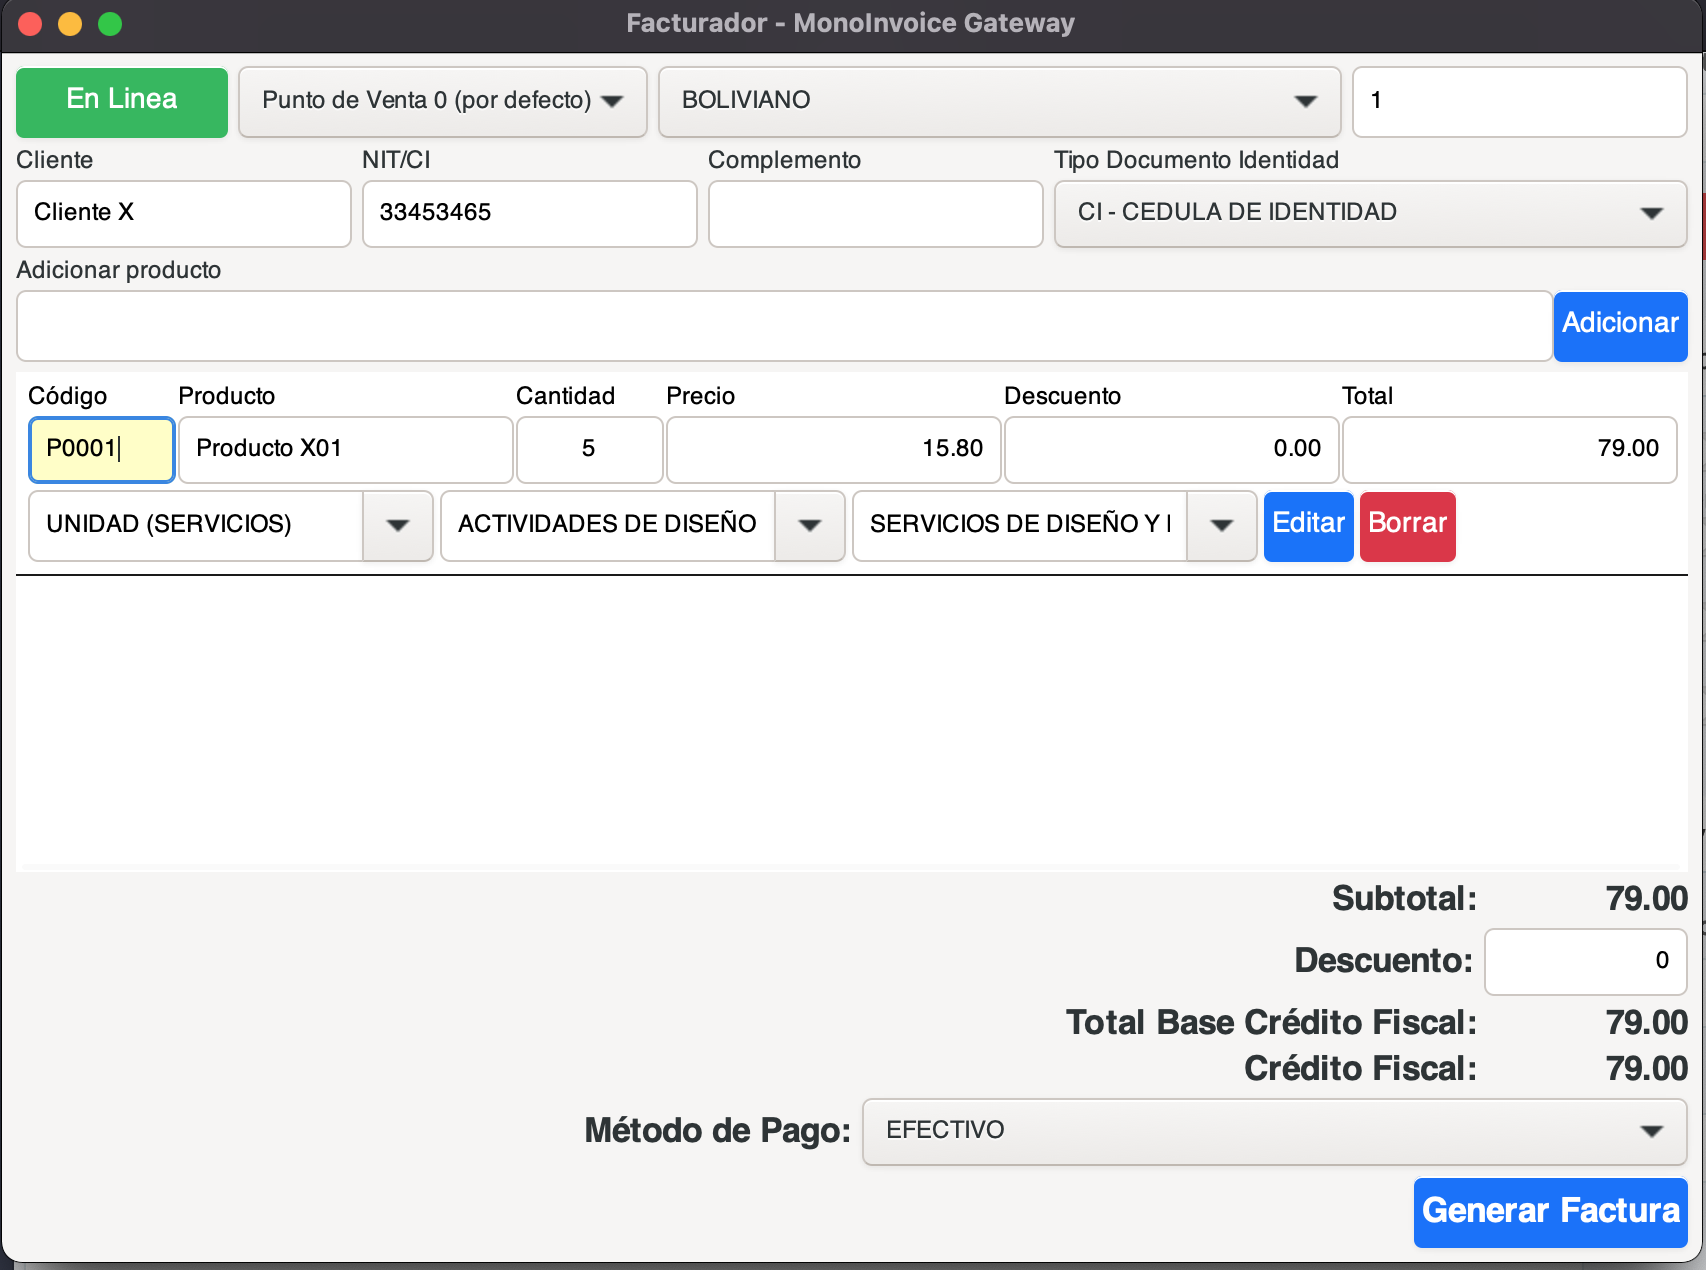Open the Tipo Documento Identidad dropdown

pyautogui.click(x=1370, y=213)
